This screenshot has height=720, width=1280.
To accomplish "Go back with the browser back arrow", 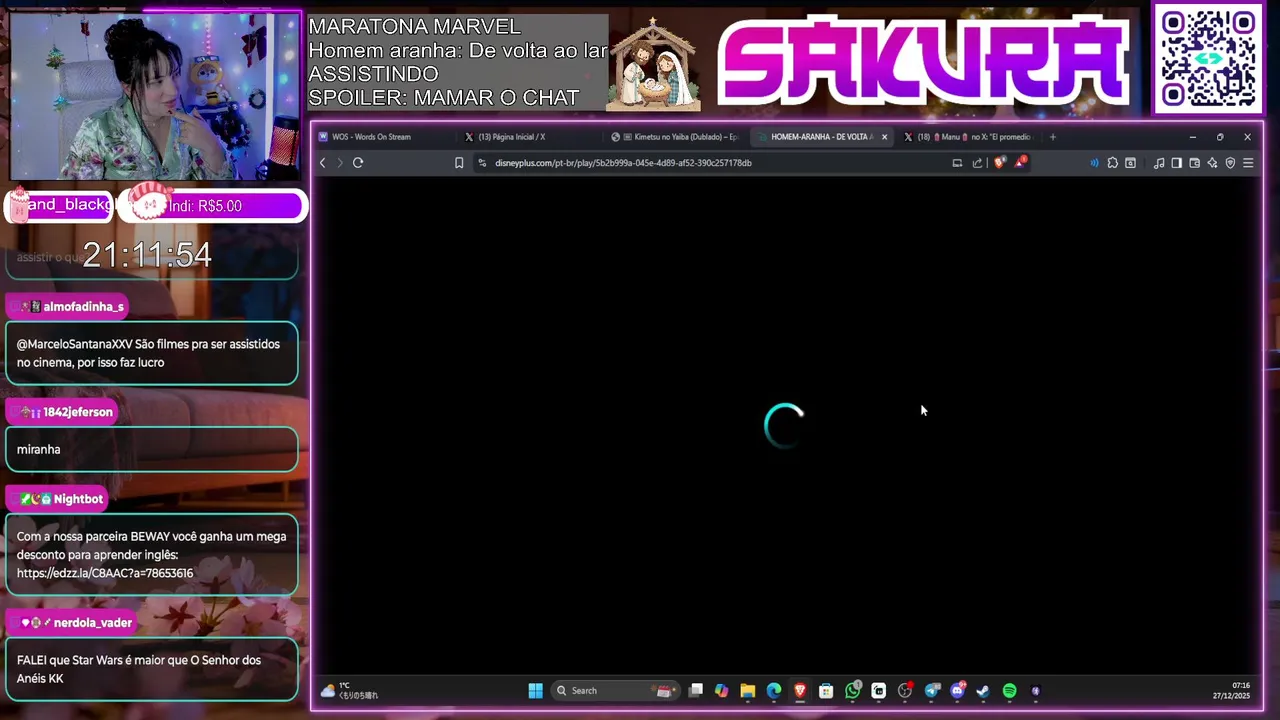I will click(322, 163).
